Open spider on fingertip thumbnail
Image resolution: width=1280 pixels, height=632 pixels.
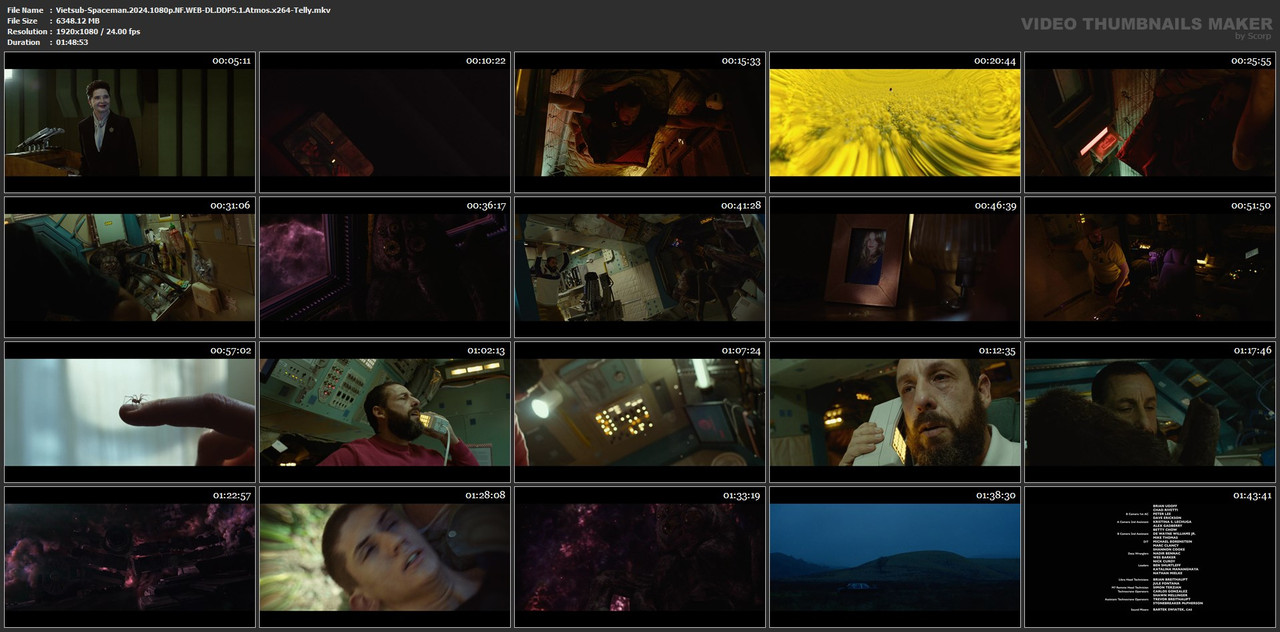[x=130, y=412]
